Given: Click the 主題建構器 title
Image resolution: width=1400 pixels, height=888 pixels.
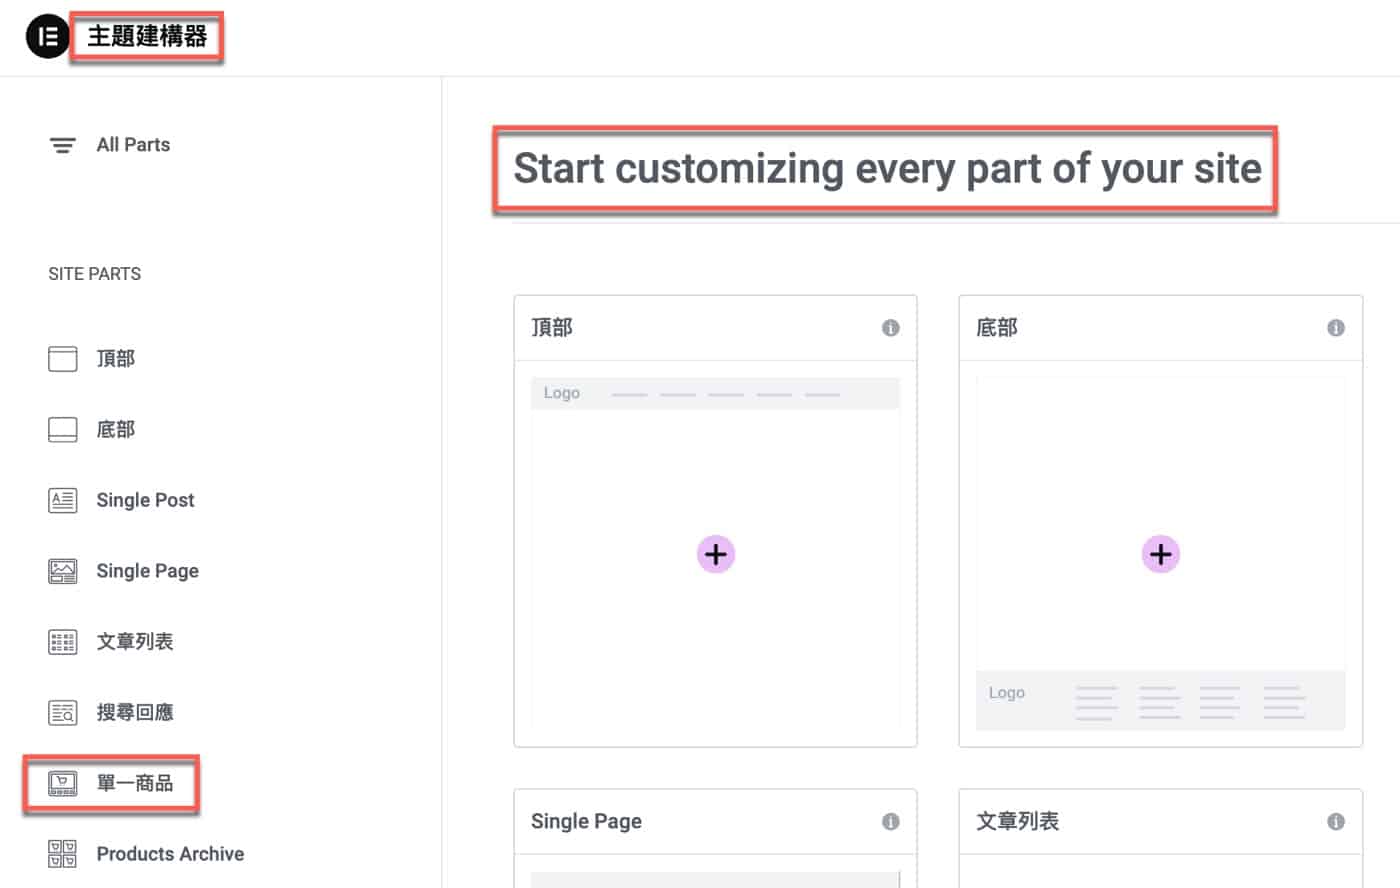Looking at the screenshot, I should point(147,37).
